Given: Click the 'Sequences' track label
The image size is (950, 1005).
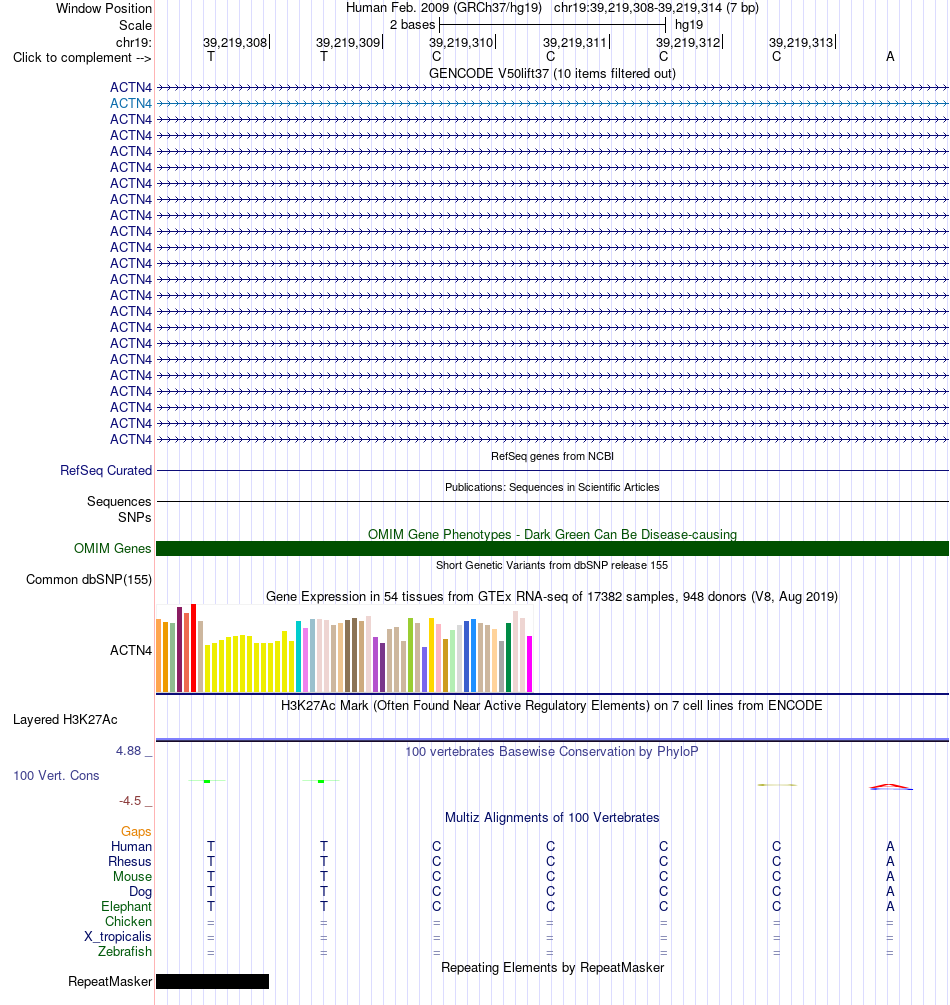Looking at the screenshot, I should 119,501.
